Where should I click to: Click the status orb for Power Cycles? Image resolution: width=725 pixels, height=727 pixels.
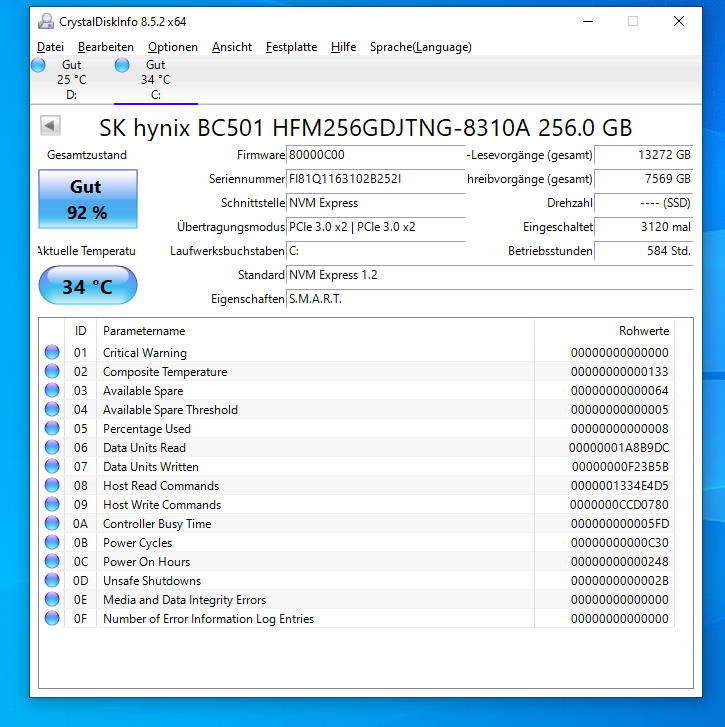point(52,542)
